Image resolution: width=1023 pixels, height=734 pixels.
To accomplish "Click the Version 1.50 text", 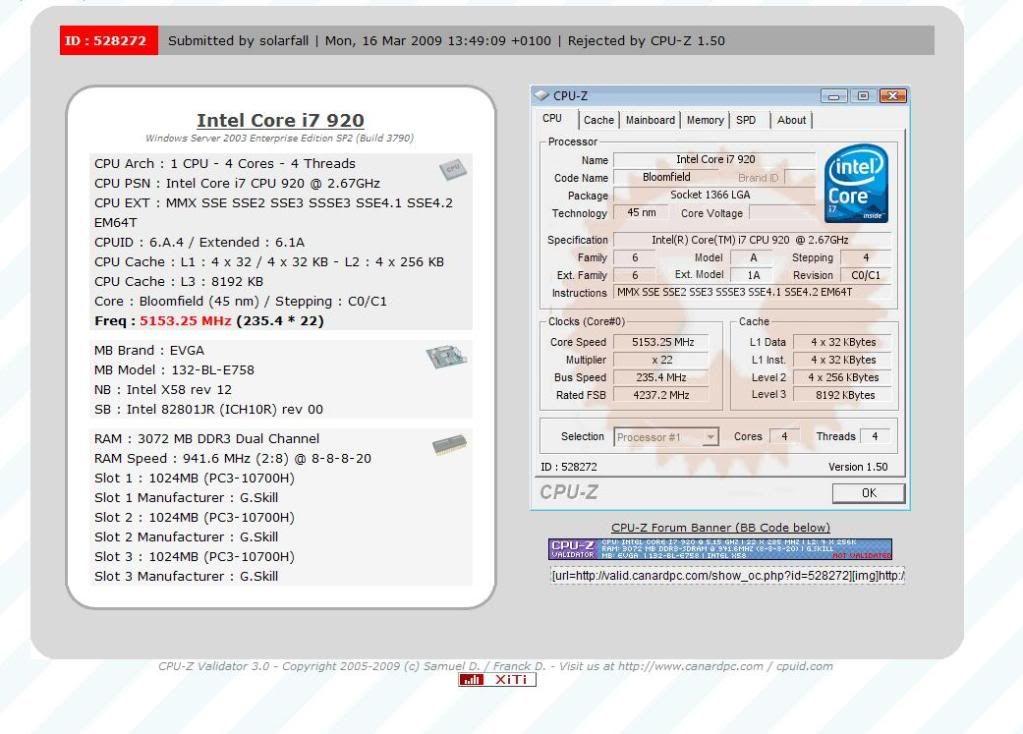I will click(x=858, y=467).
